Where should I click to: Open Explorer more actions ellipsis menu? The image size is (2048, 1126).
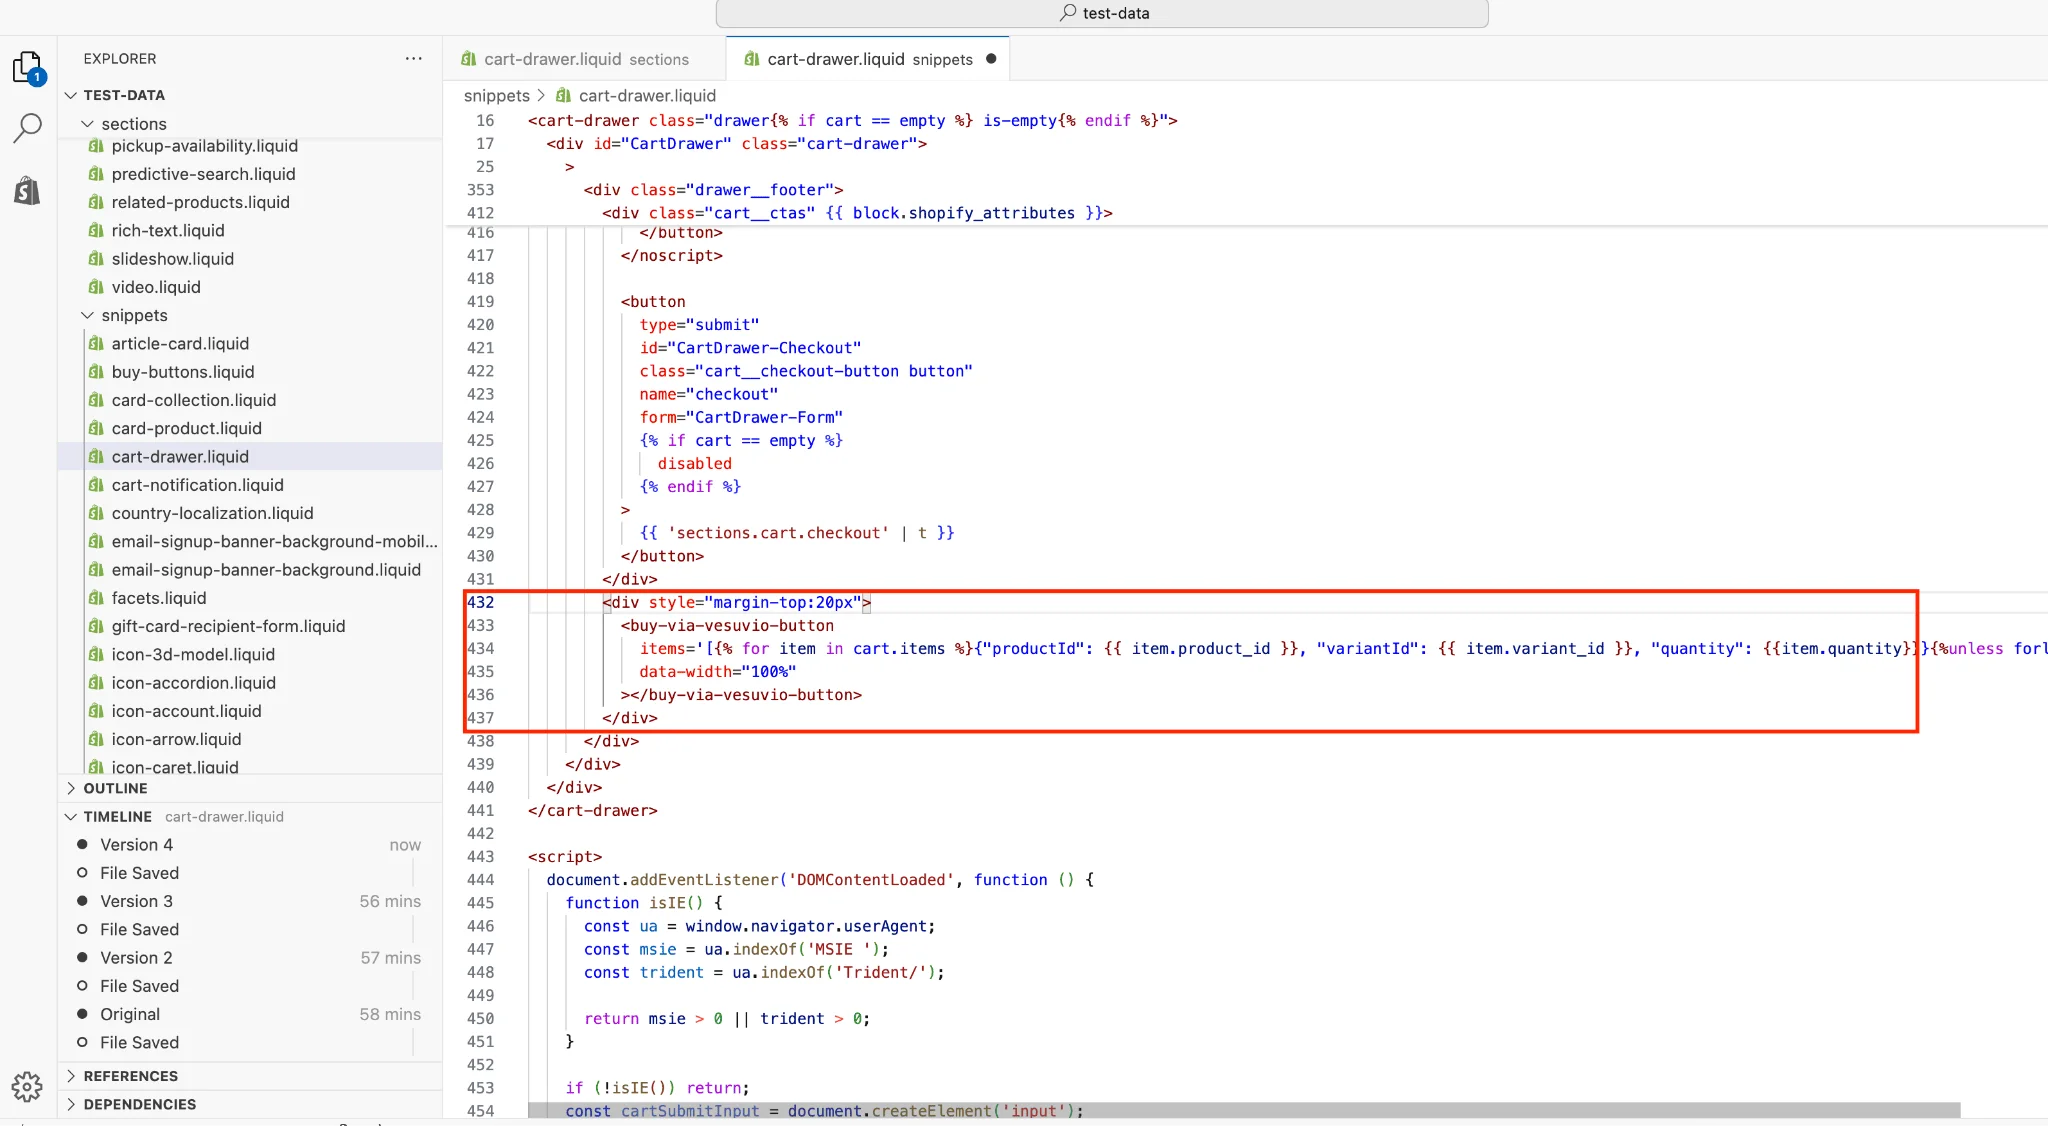point(413,59)
